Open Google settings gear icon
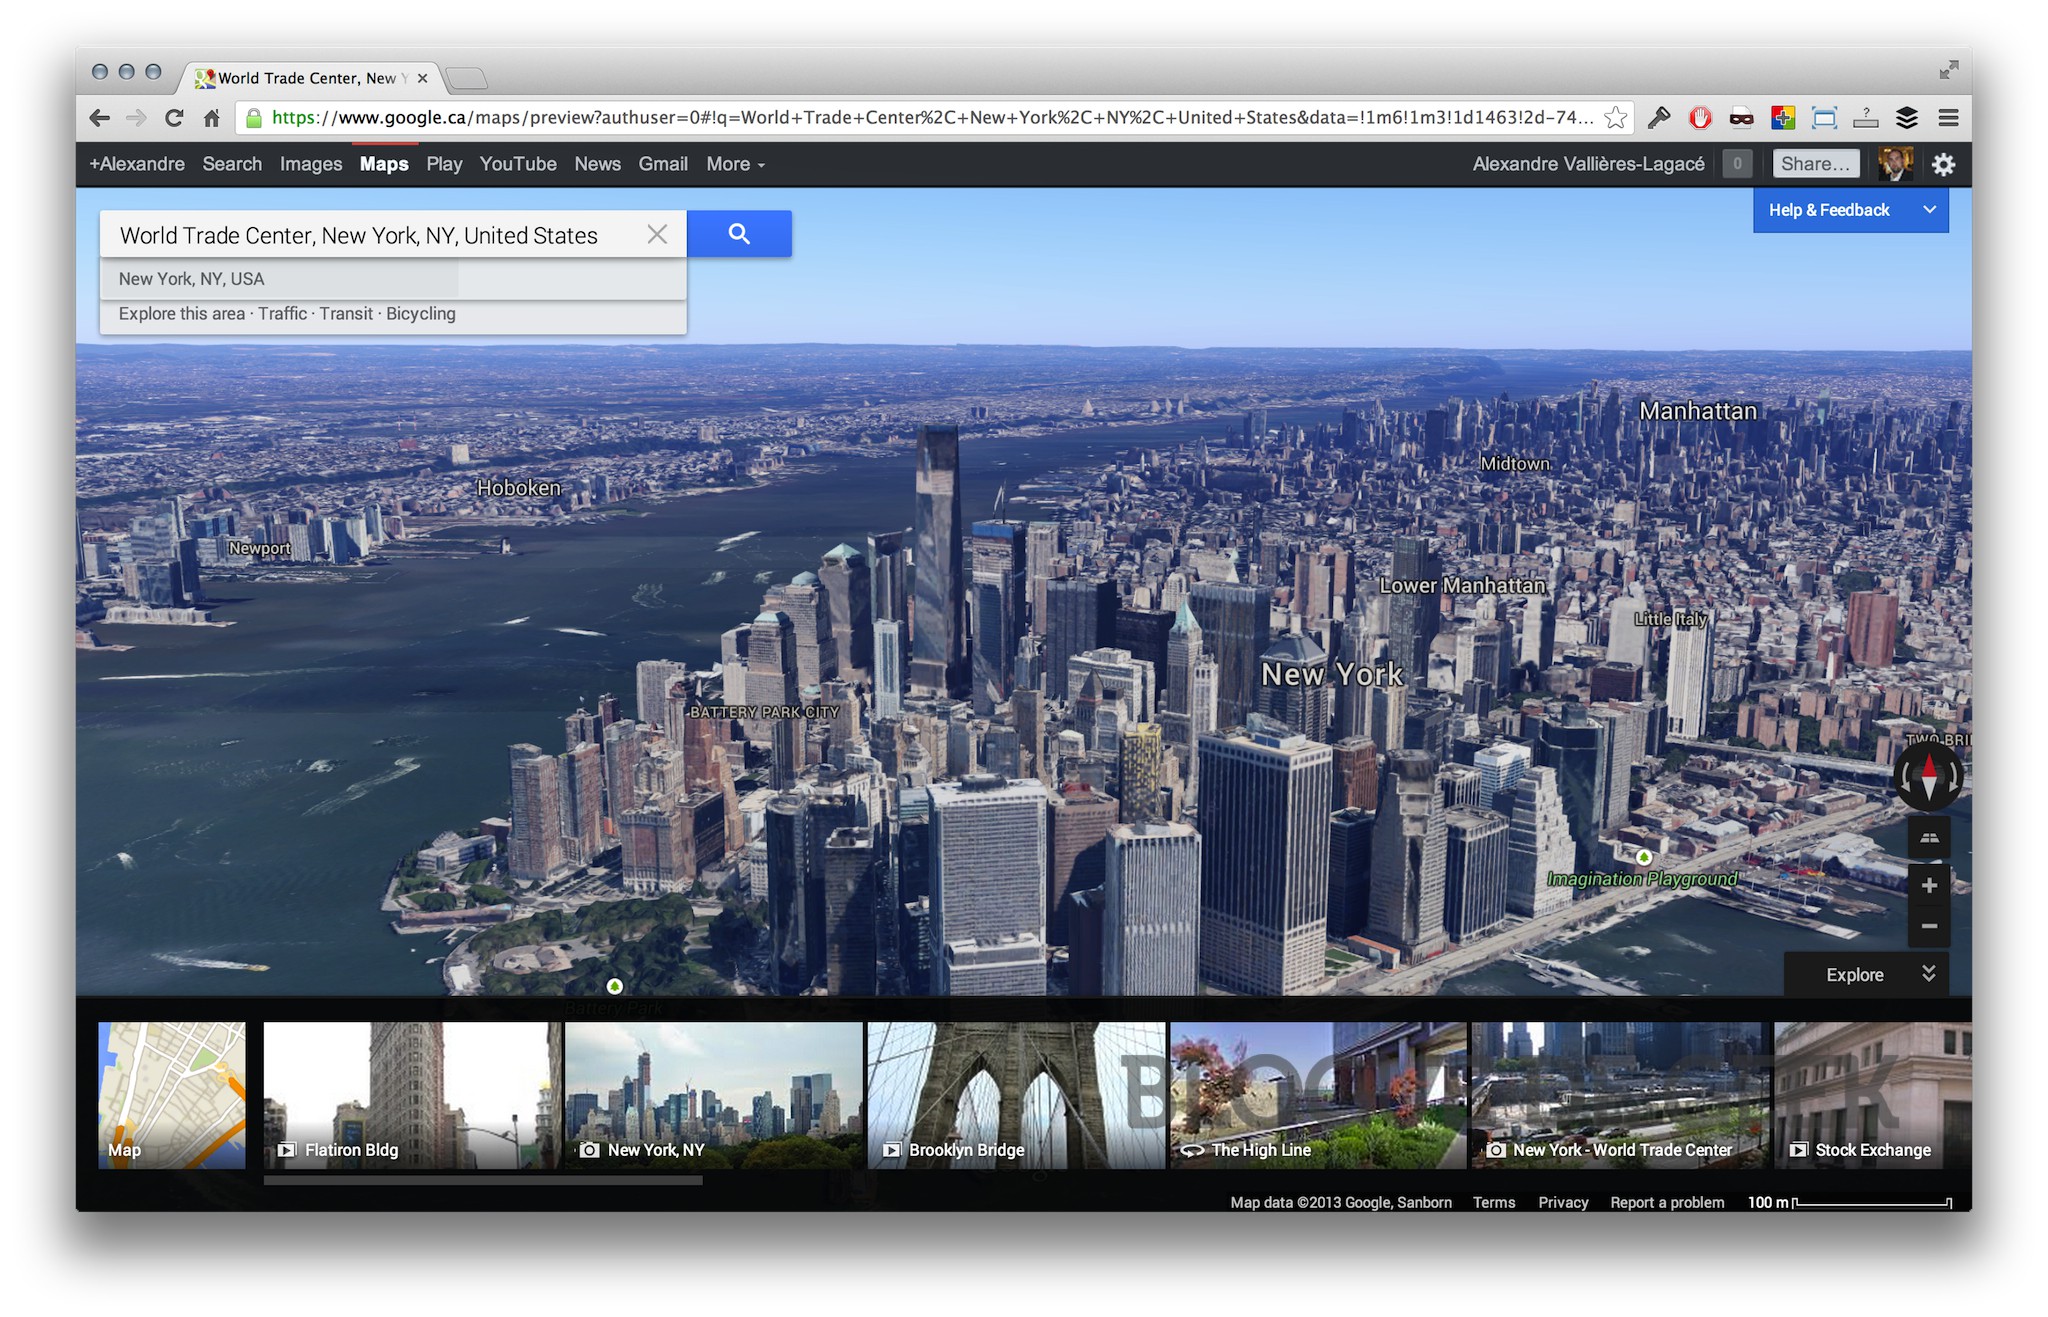Viewport: 2048px width, 1317px height. pyautogui.click(x=1943, y=164)
